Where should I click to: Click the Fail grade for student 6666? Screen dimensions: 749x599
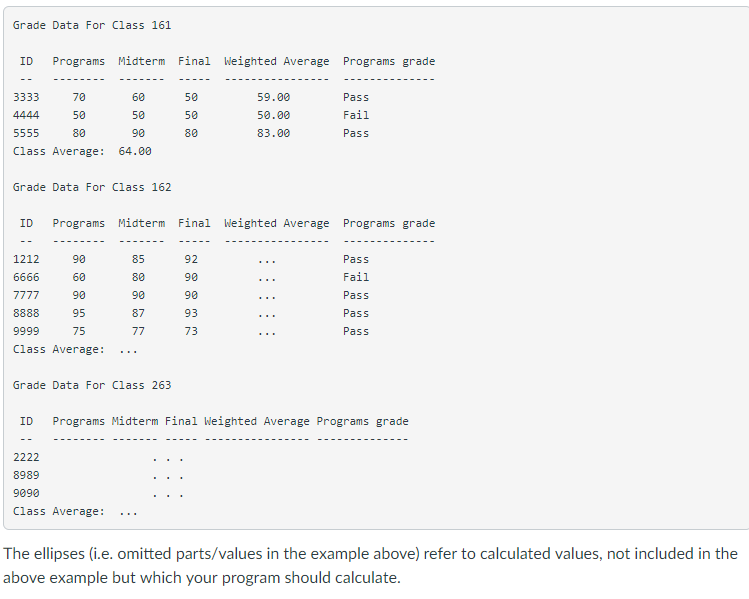click(356, 277)
